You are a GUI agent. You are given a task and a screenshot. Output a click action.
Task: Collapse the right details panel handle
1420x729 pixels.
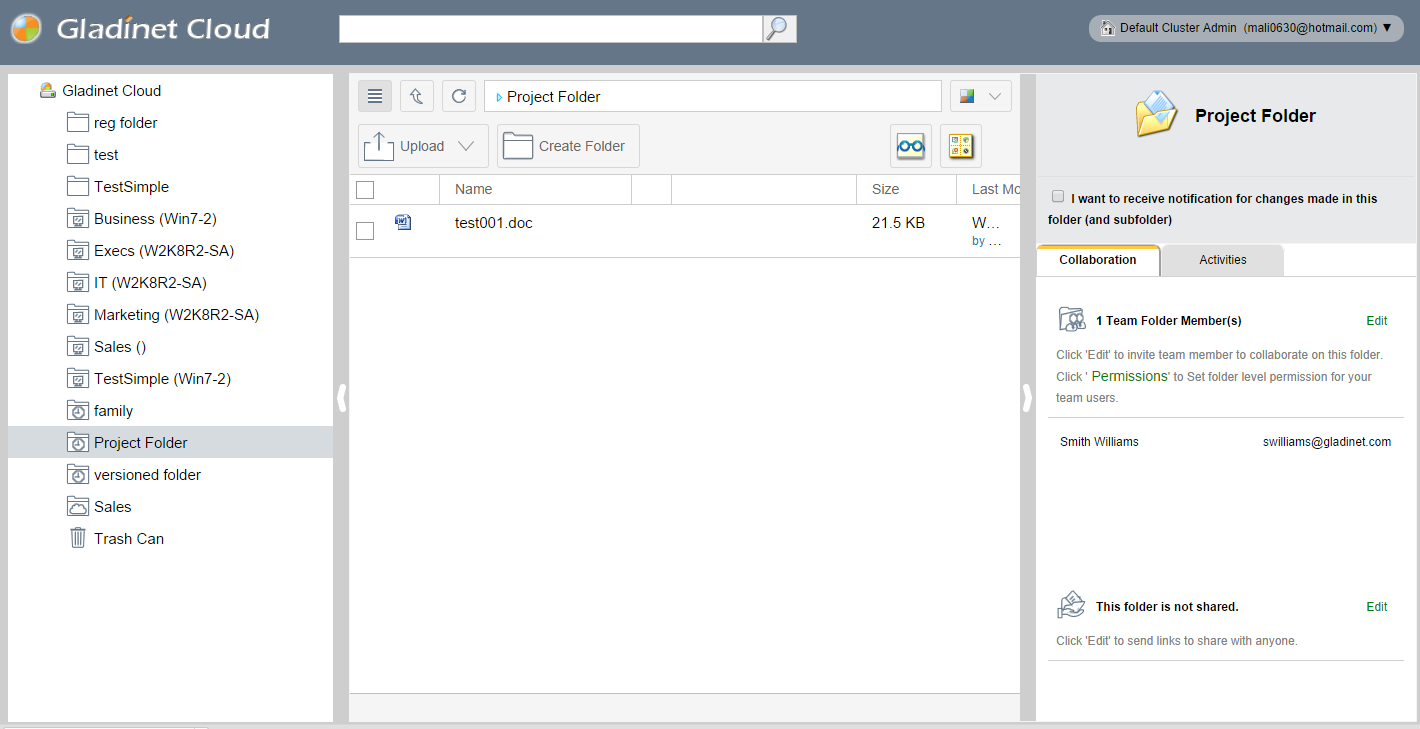click(x=1027, y=398)
